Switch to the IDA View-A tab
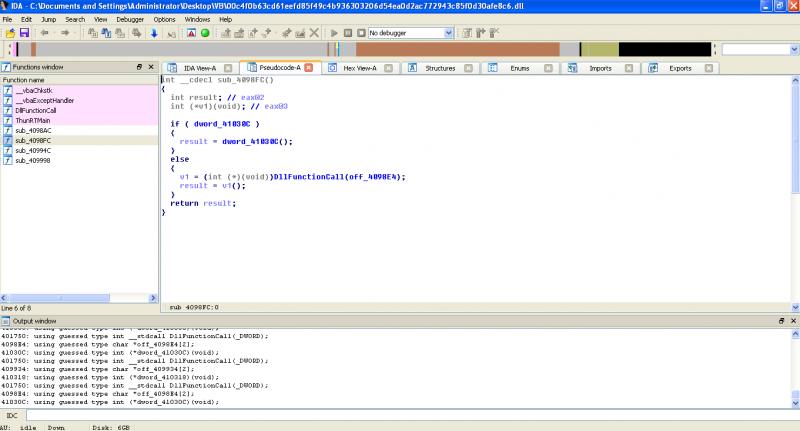 point(199,68)
